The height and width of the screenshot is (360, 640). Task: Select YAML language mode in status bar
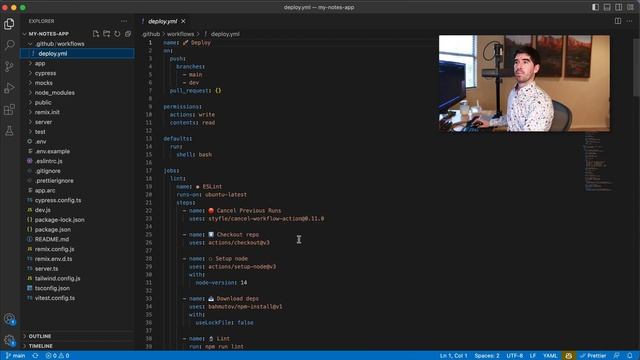click(x=550, y=356)
